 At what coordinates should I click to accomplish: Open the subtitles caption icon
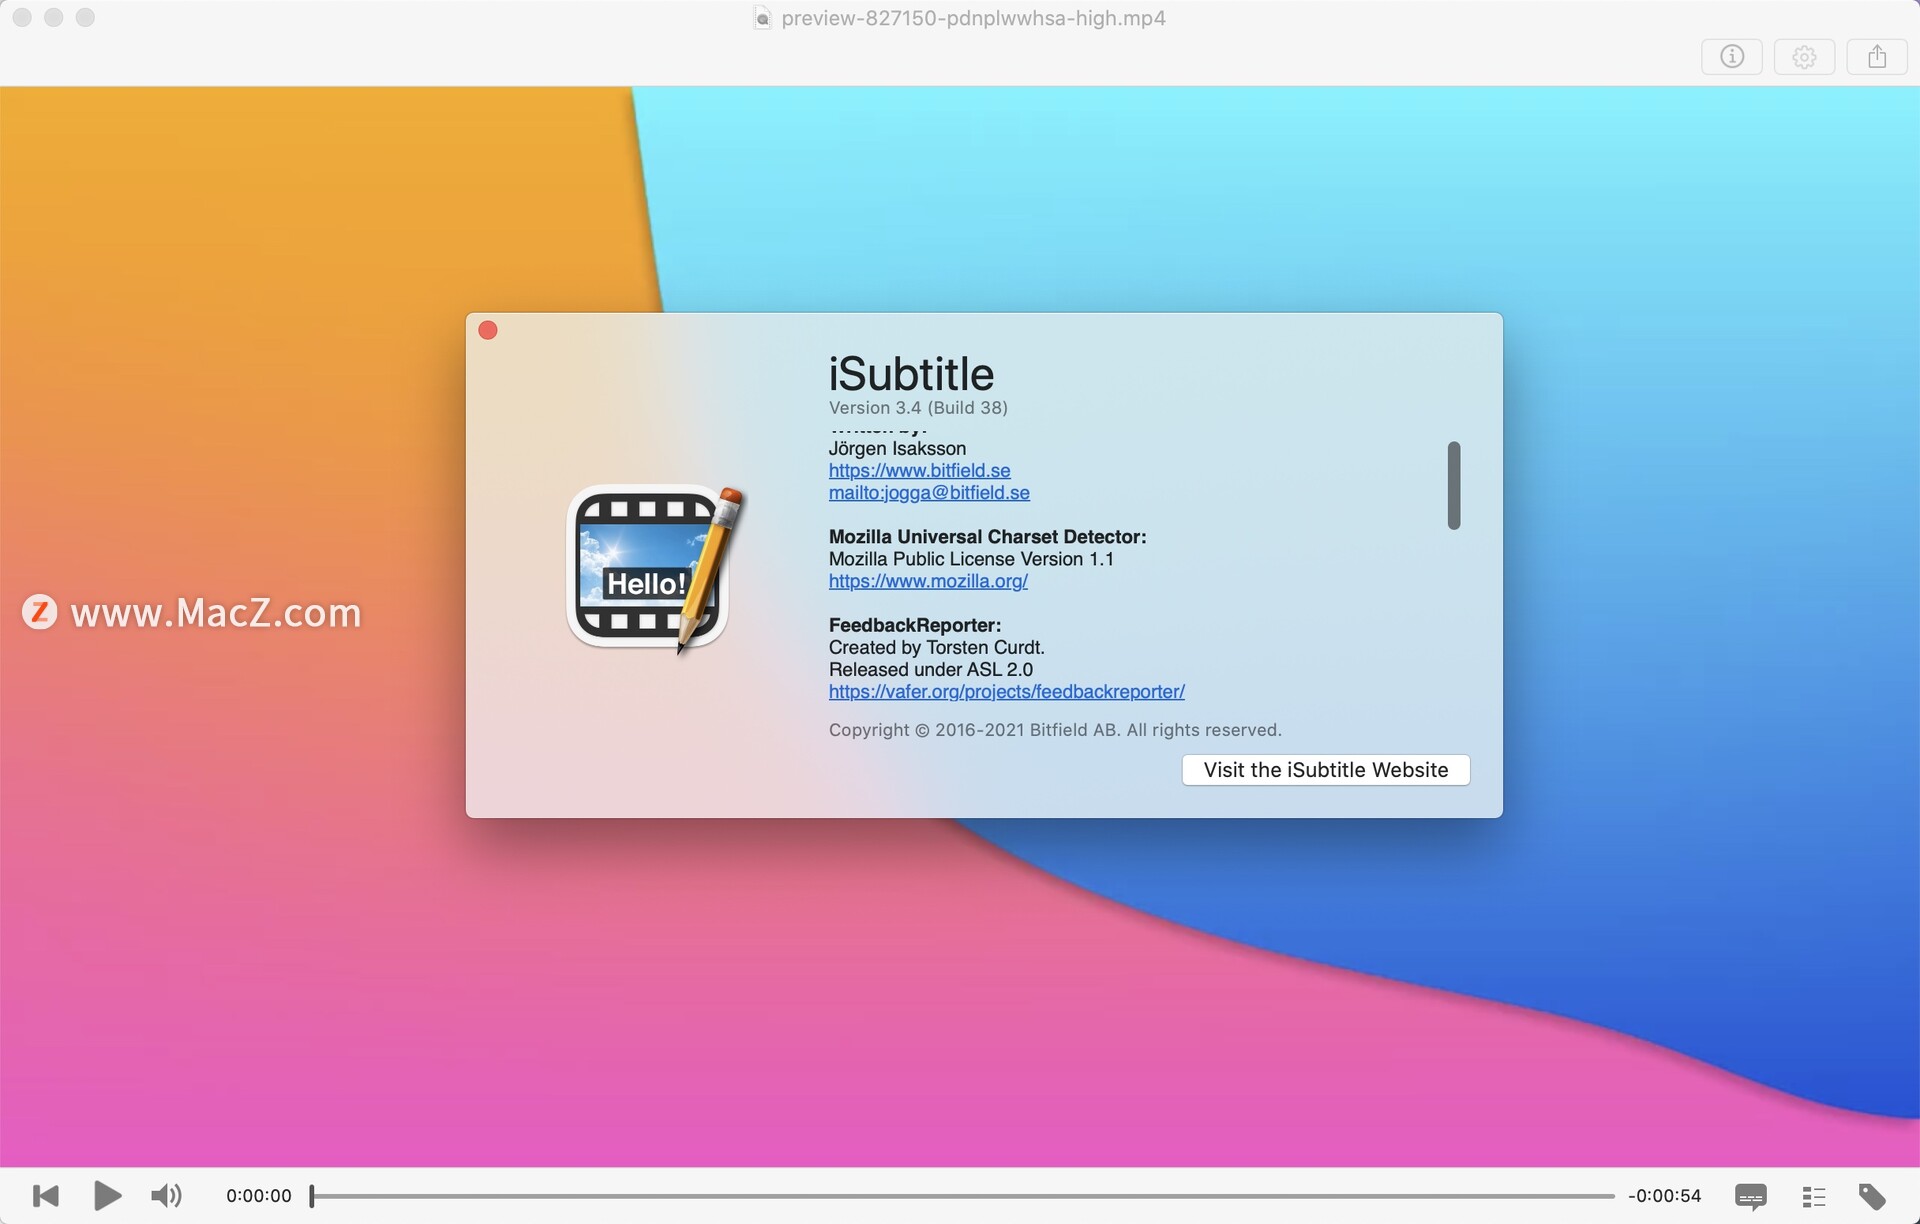(x=1750, y=1196)
